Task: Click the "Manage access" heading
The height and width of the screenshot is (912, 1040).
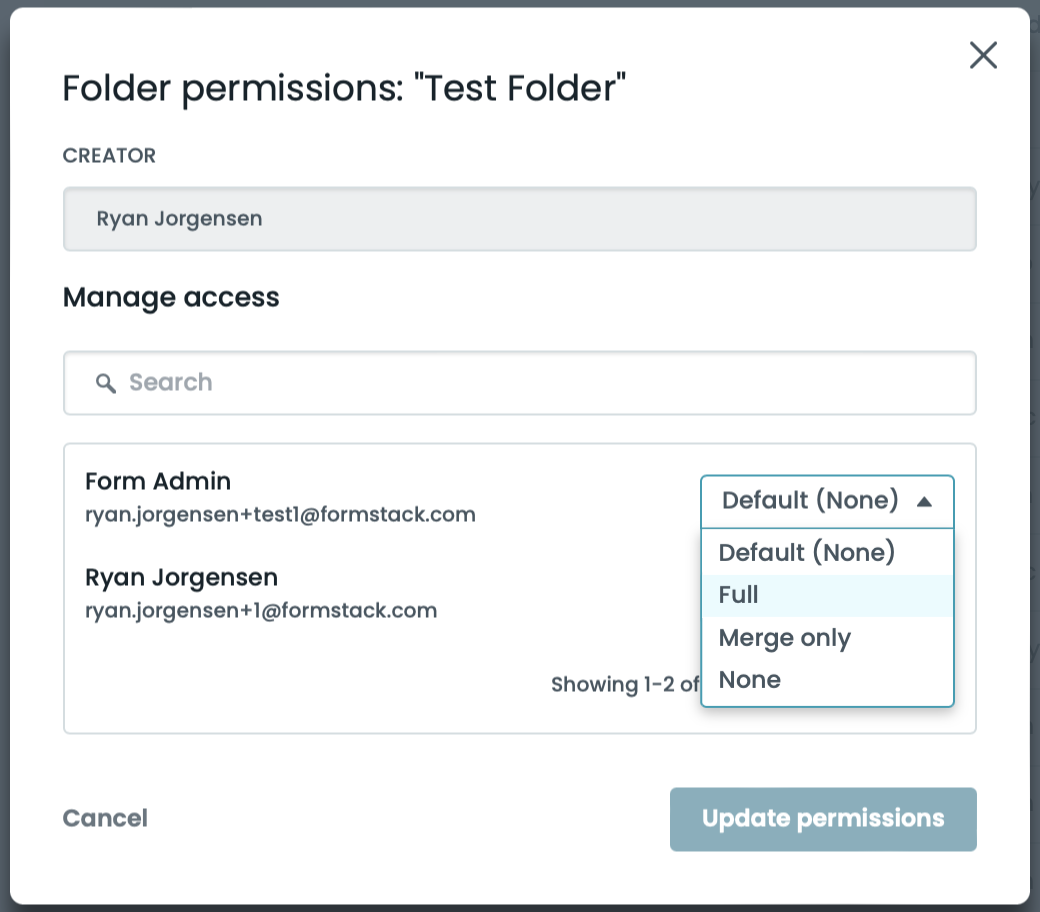Action: click(x=171, y=297)
